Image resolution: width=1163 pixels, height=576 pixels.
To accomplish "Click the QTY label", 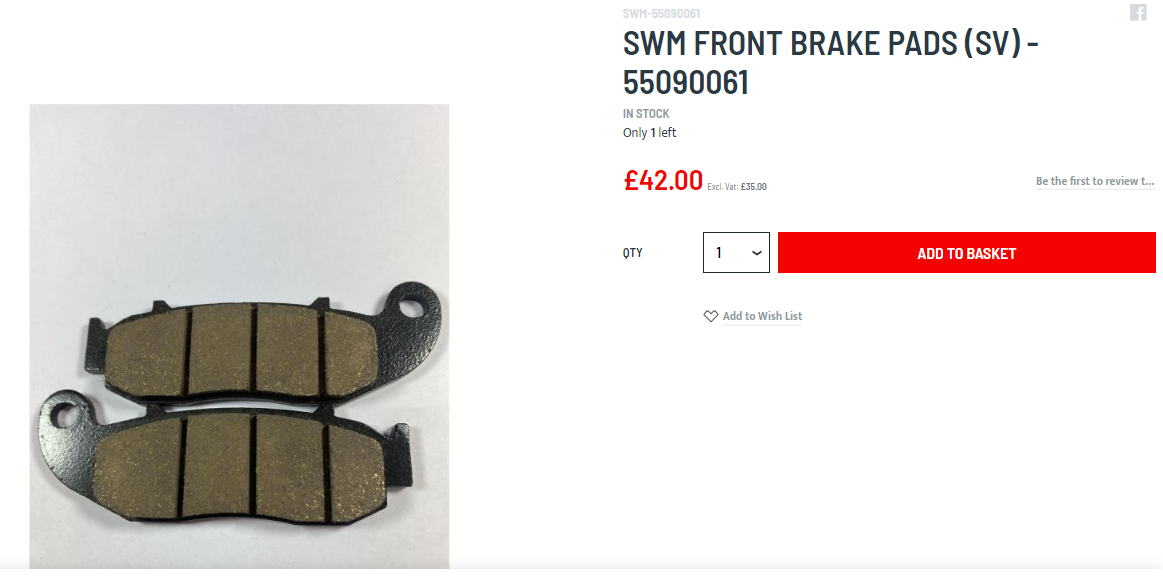I will (x=633, y=253).
